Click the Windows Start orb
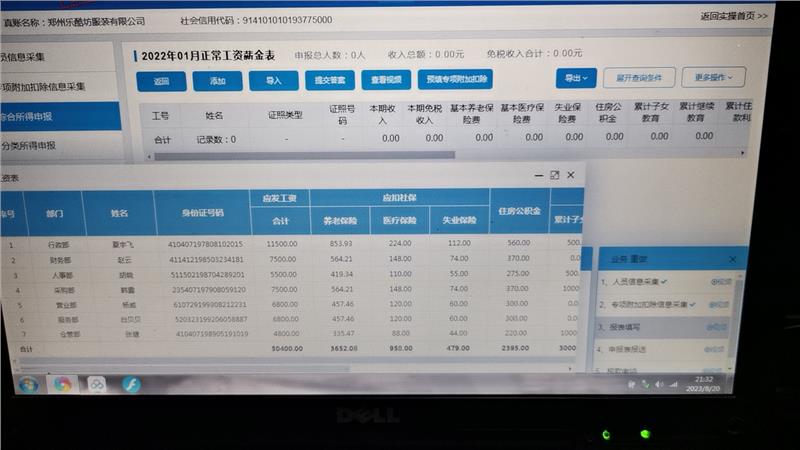 click(27, 385)
